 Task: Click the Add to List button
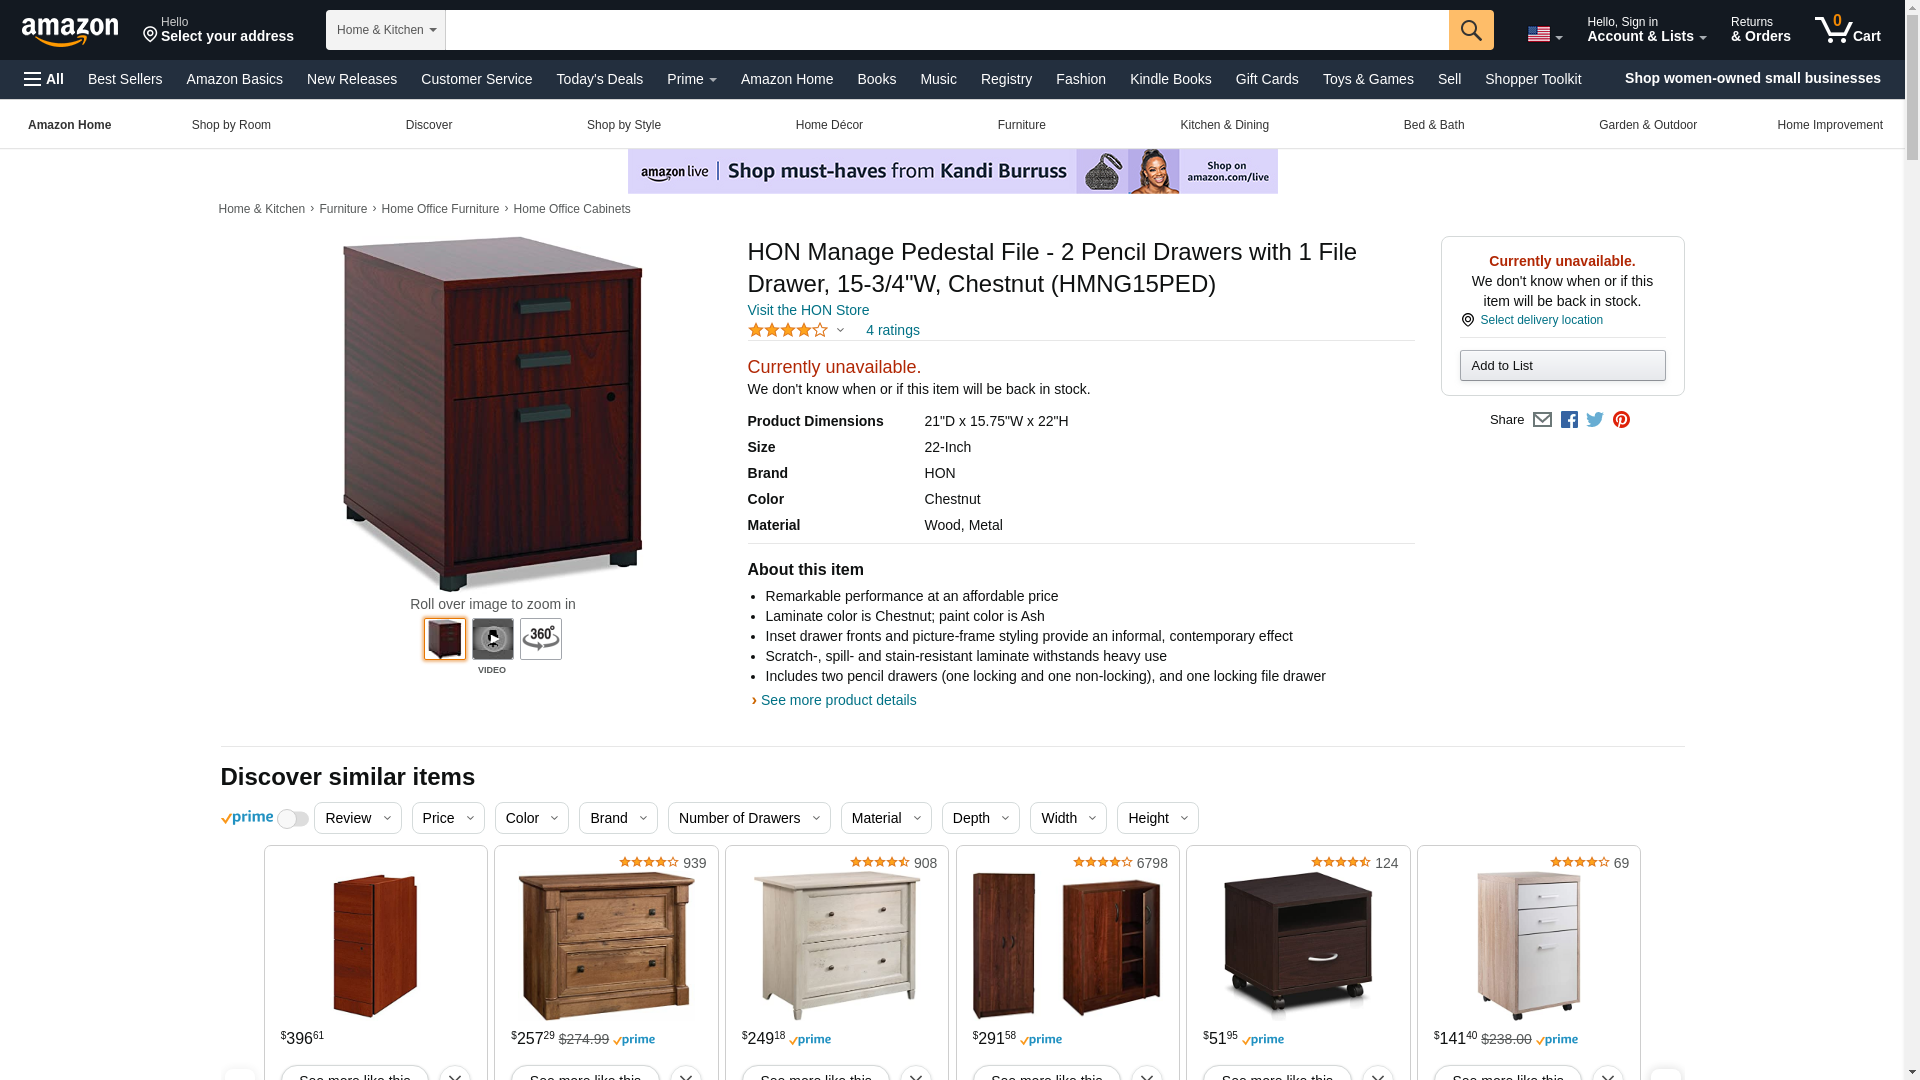(1562, 366)
